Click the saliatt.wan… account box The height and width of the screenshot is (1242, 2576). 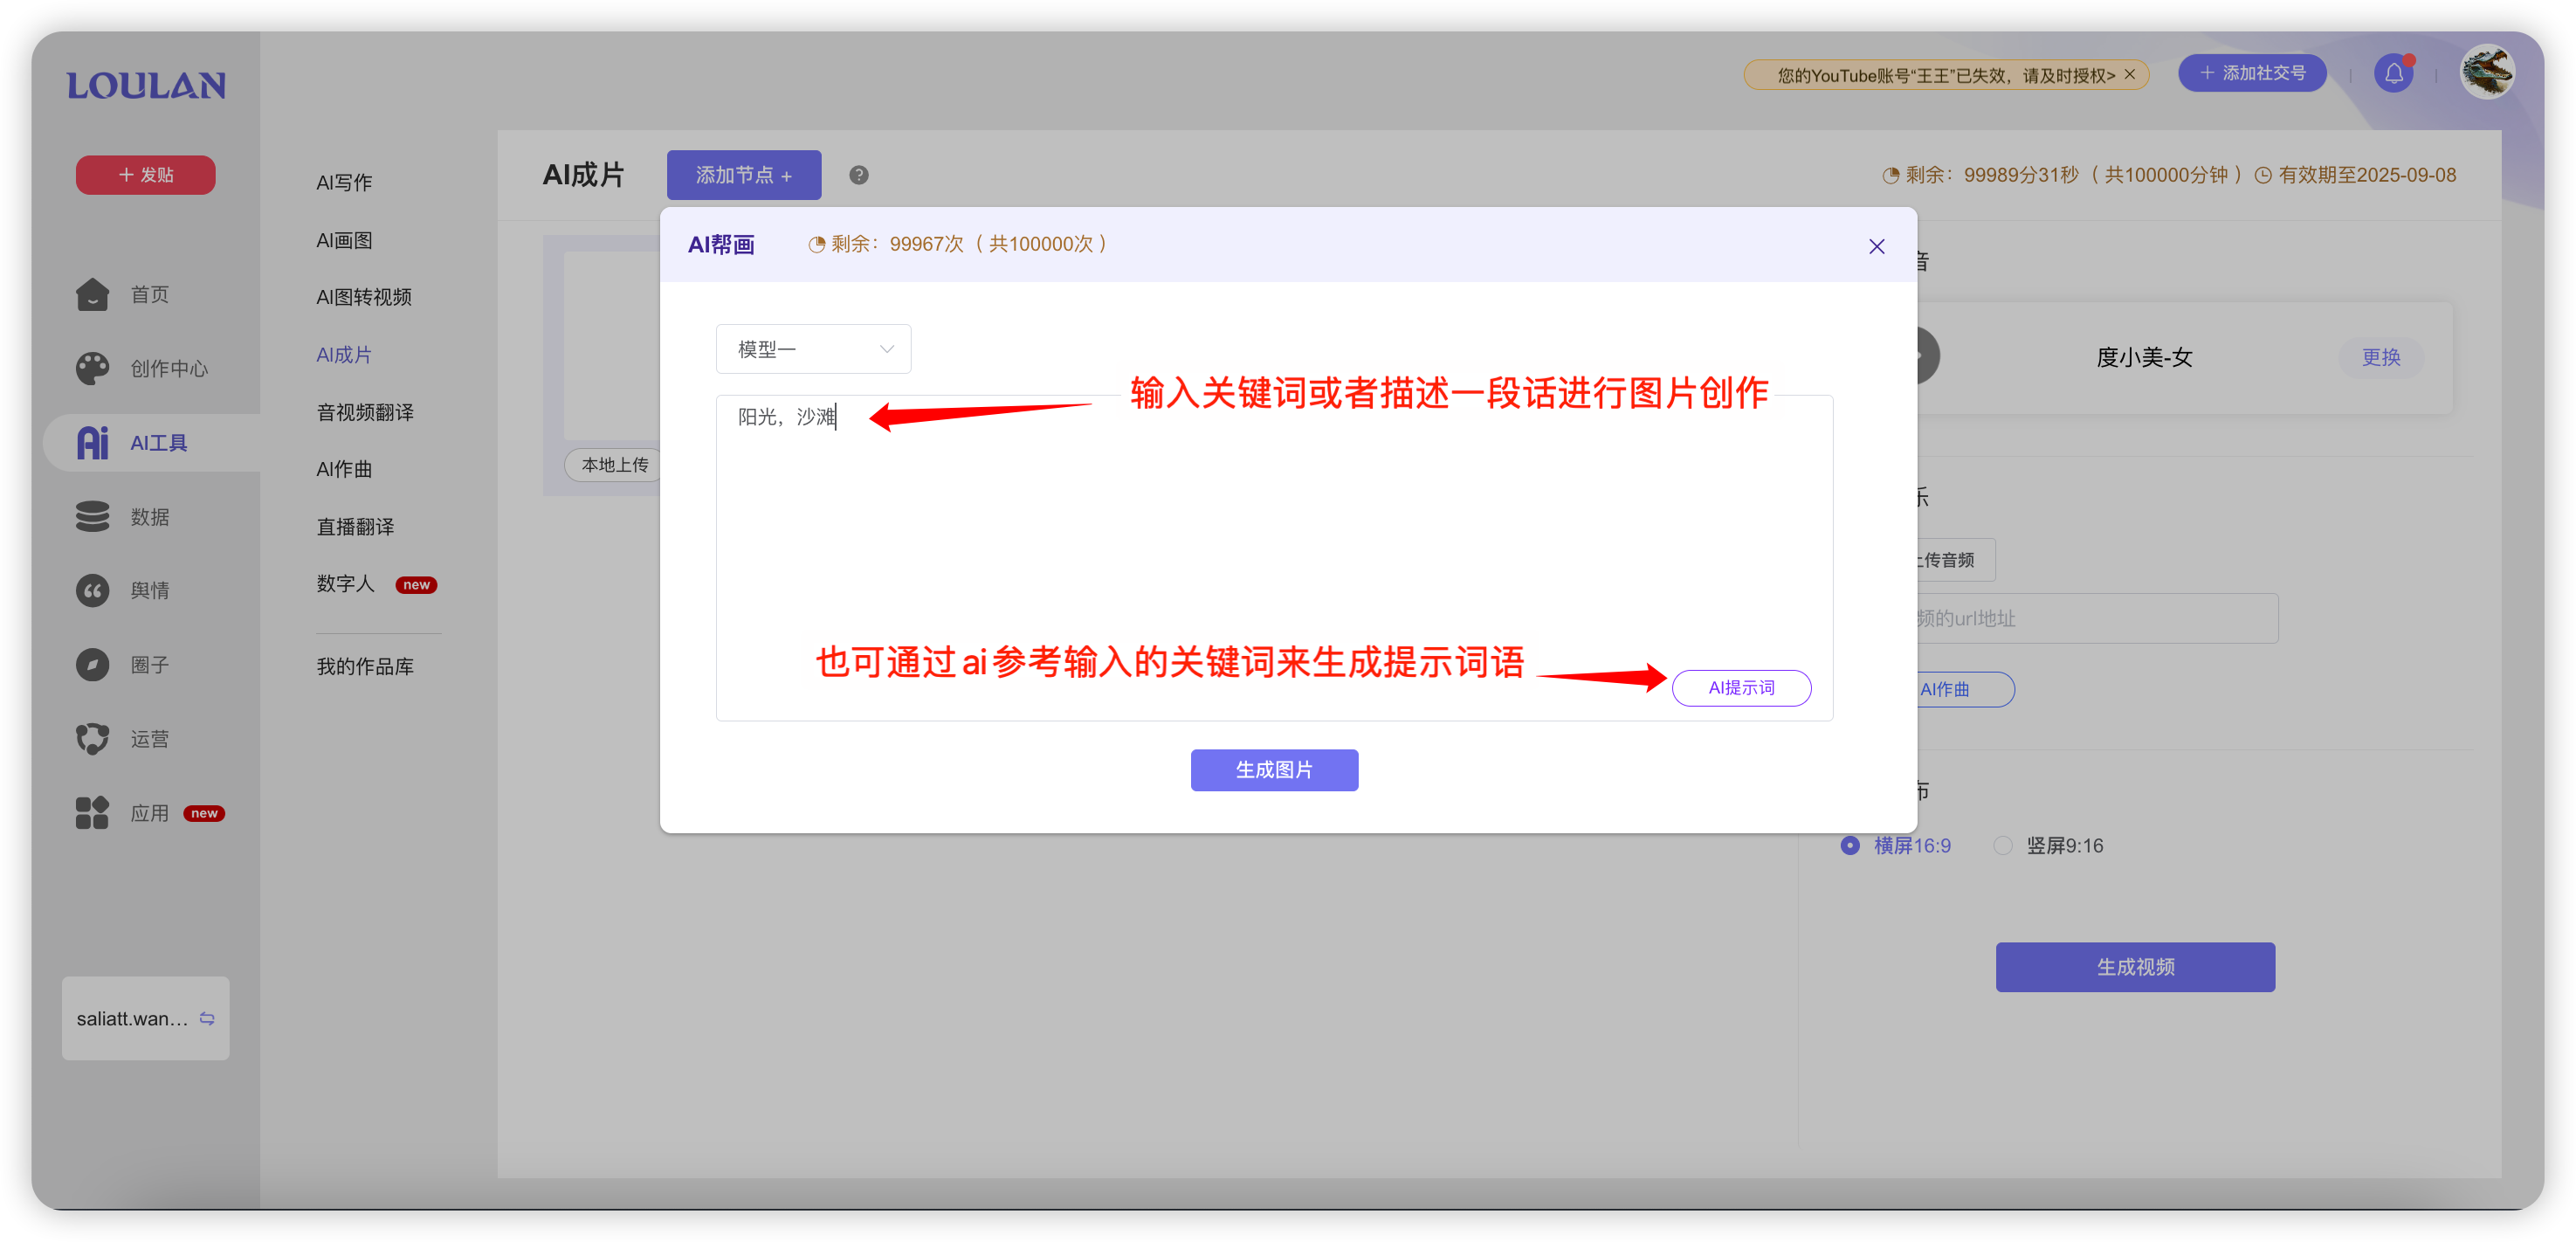coord(146,1018)
